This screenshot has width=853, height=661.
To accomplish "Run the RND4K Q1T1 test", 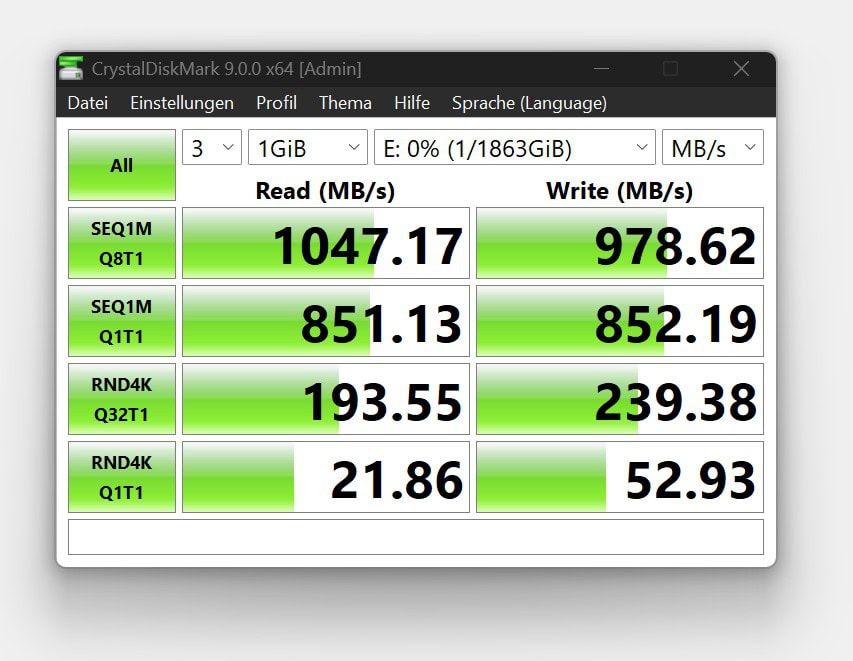I will click(x=122, y=477).
